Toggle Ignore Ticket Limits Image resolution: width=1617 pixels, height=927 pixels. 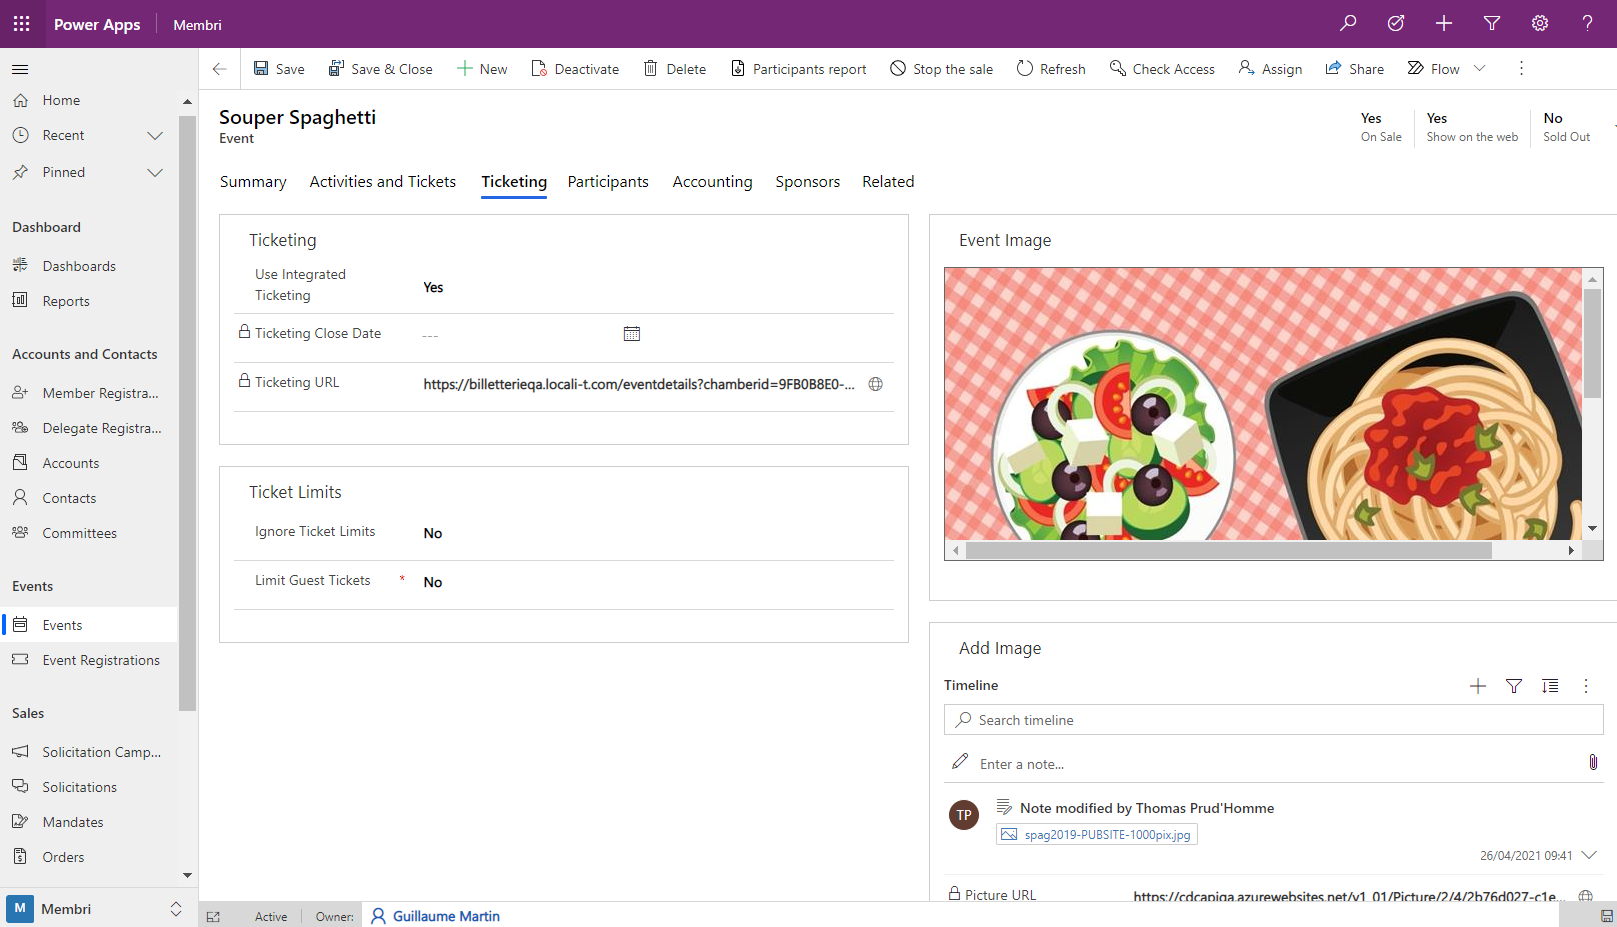432,532
